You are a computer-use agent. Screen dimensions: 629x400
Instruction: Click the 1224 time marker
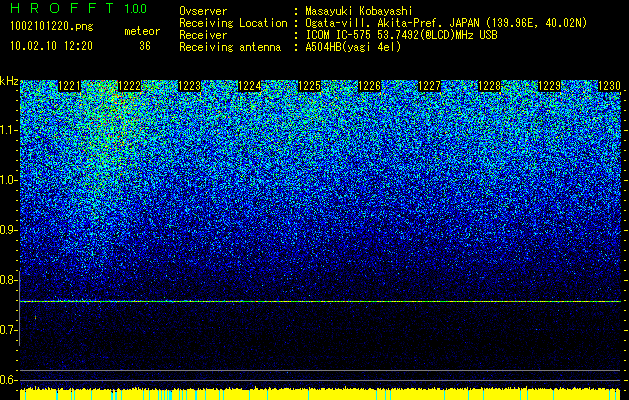click(x=250, y=86)
